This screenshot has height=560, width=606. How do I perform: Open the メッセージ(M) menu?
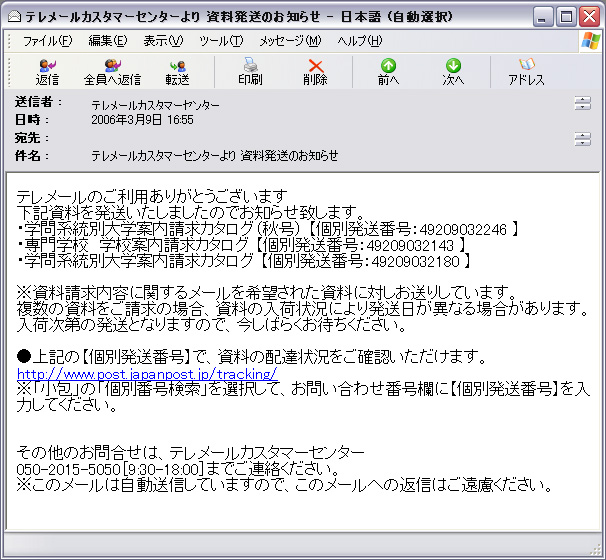pos(290,41)
